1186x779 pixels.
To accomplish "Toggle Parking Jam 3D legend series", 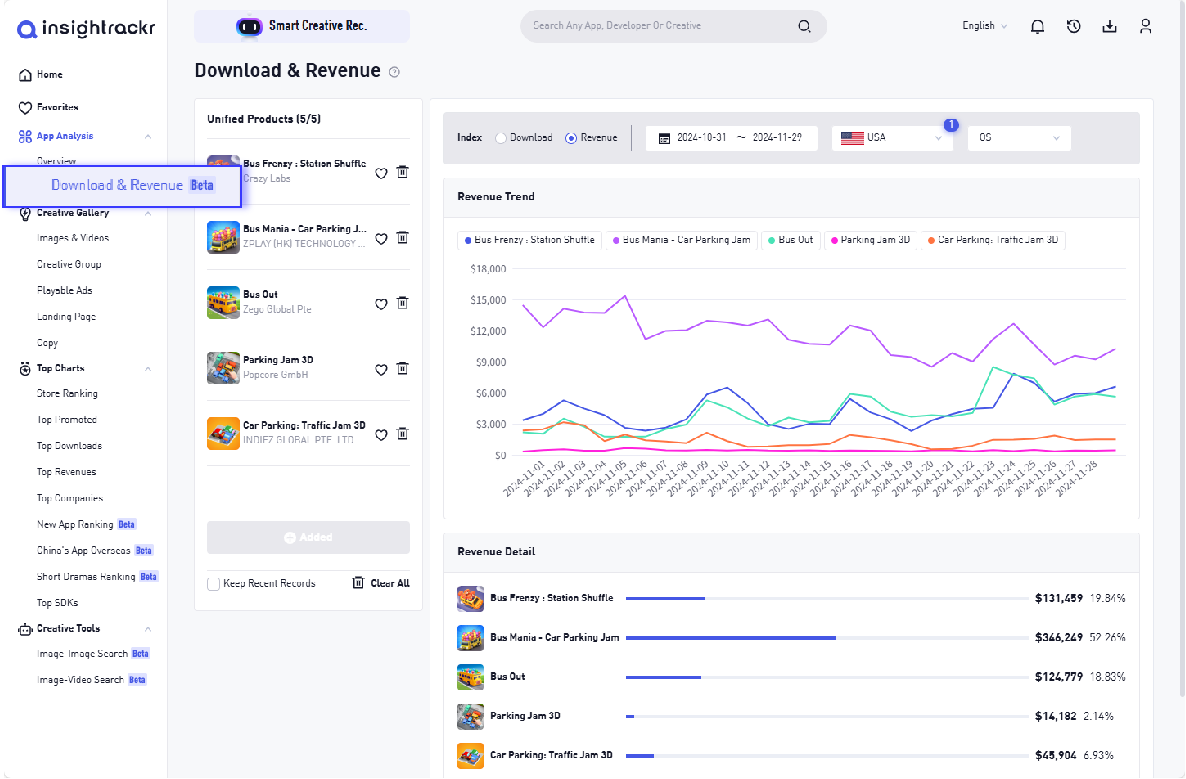I will pyautogui.click(x=871, y=241).
